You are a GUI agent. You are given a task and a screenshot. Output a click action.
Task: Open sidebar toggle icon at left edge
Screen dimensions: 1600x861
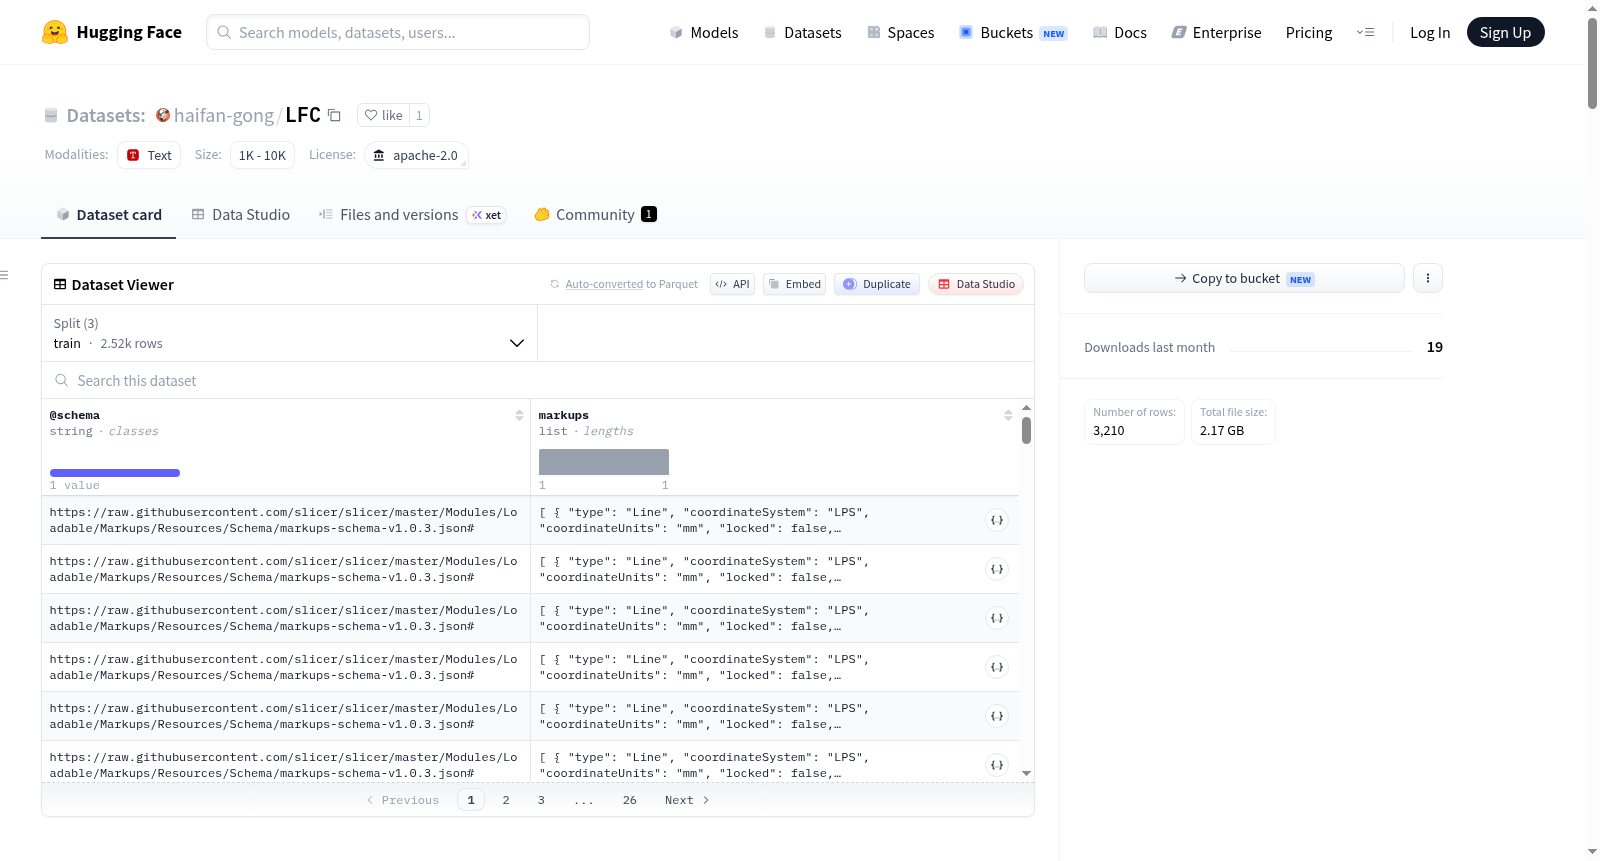point(4,275)
